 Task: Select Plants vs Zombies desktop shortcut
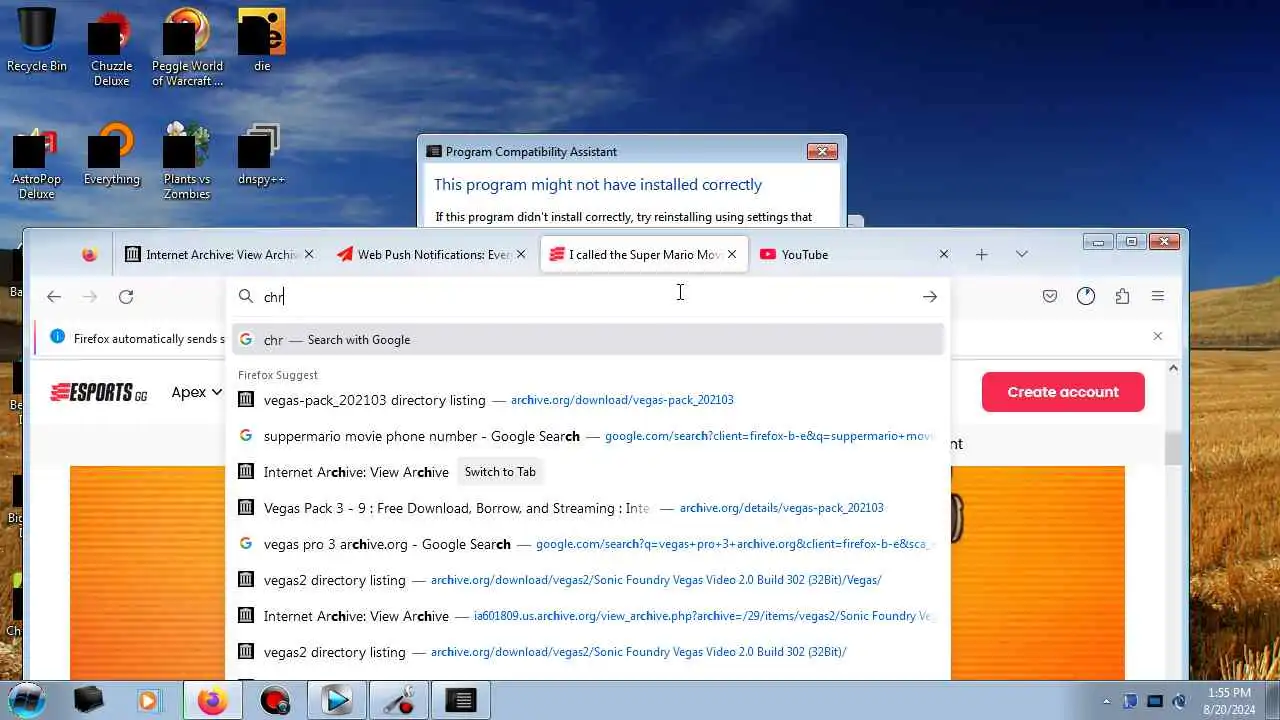187,162
